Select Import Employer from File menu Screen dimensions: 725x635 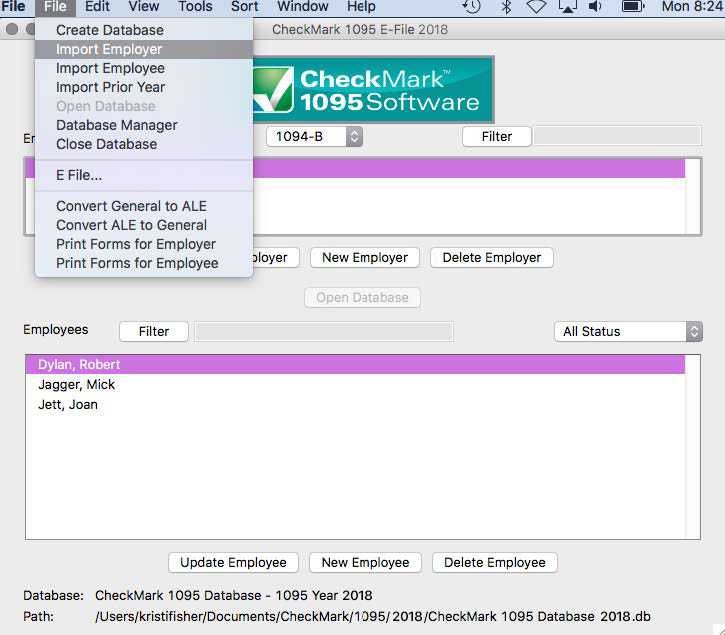109,49
